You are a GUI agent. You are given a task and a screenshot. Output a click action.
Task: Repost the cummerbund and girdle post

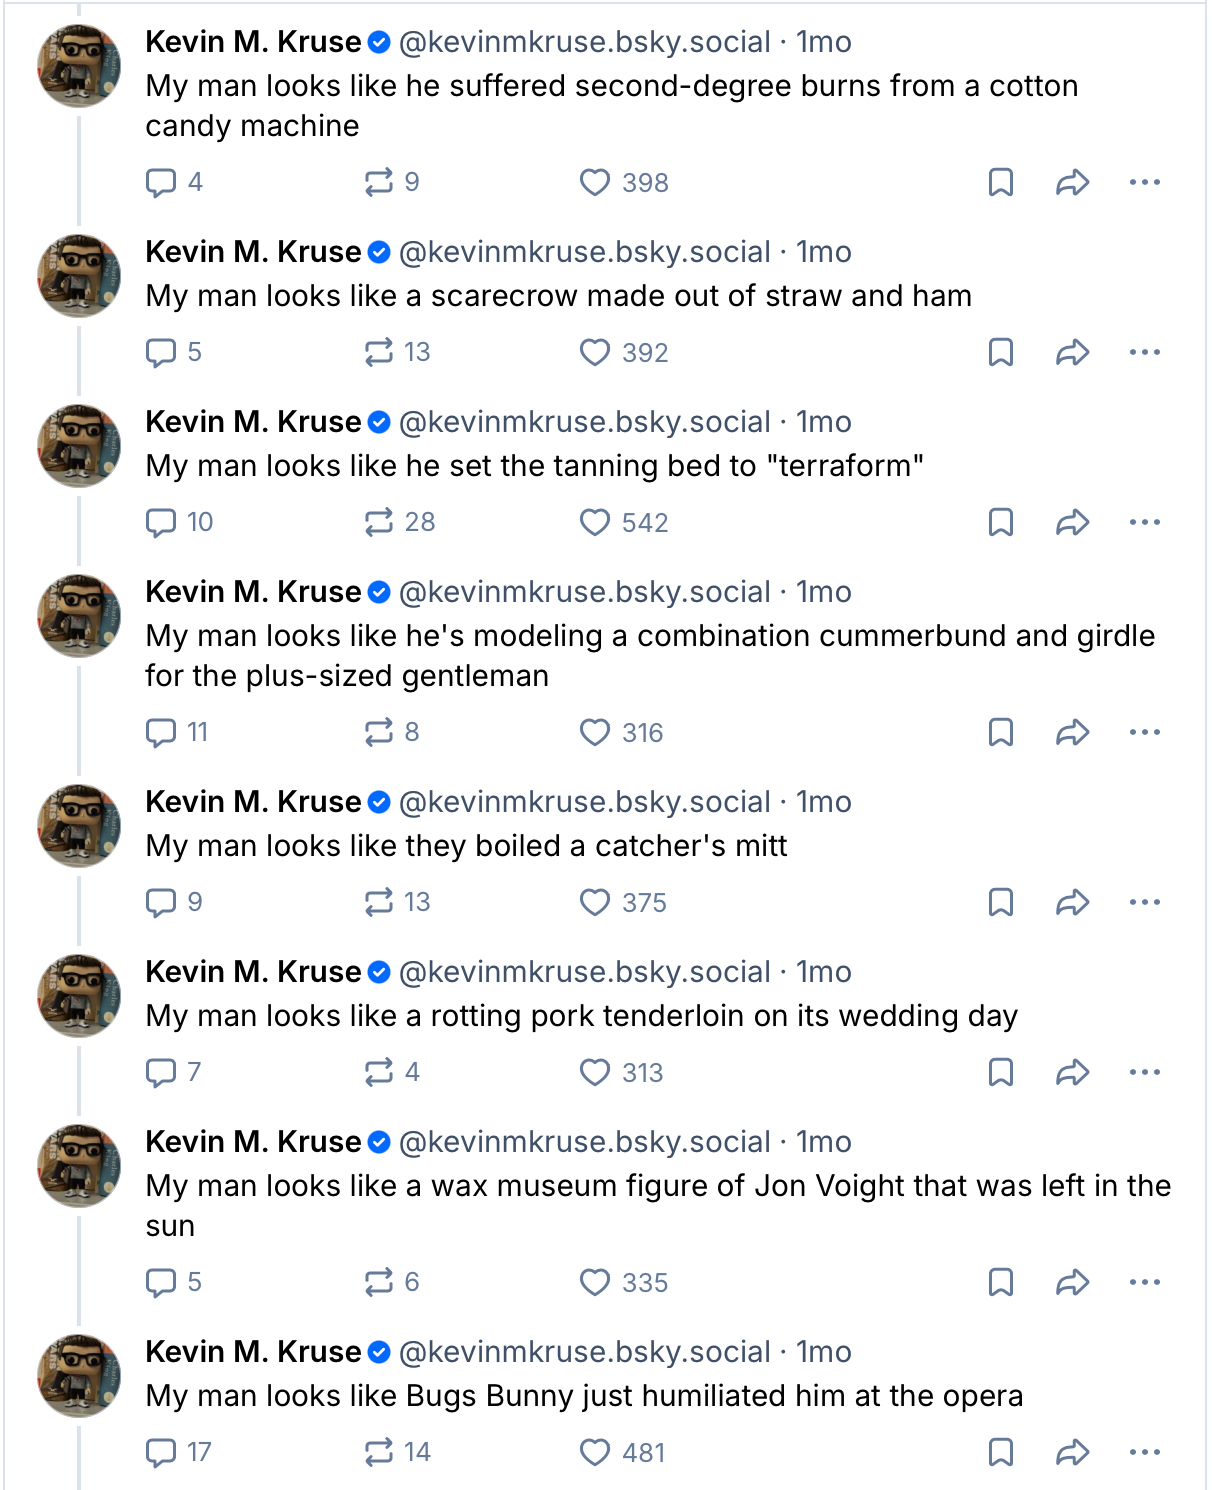[x=379, y=732]
